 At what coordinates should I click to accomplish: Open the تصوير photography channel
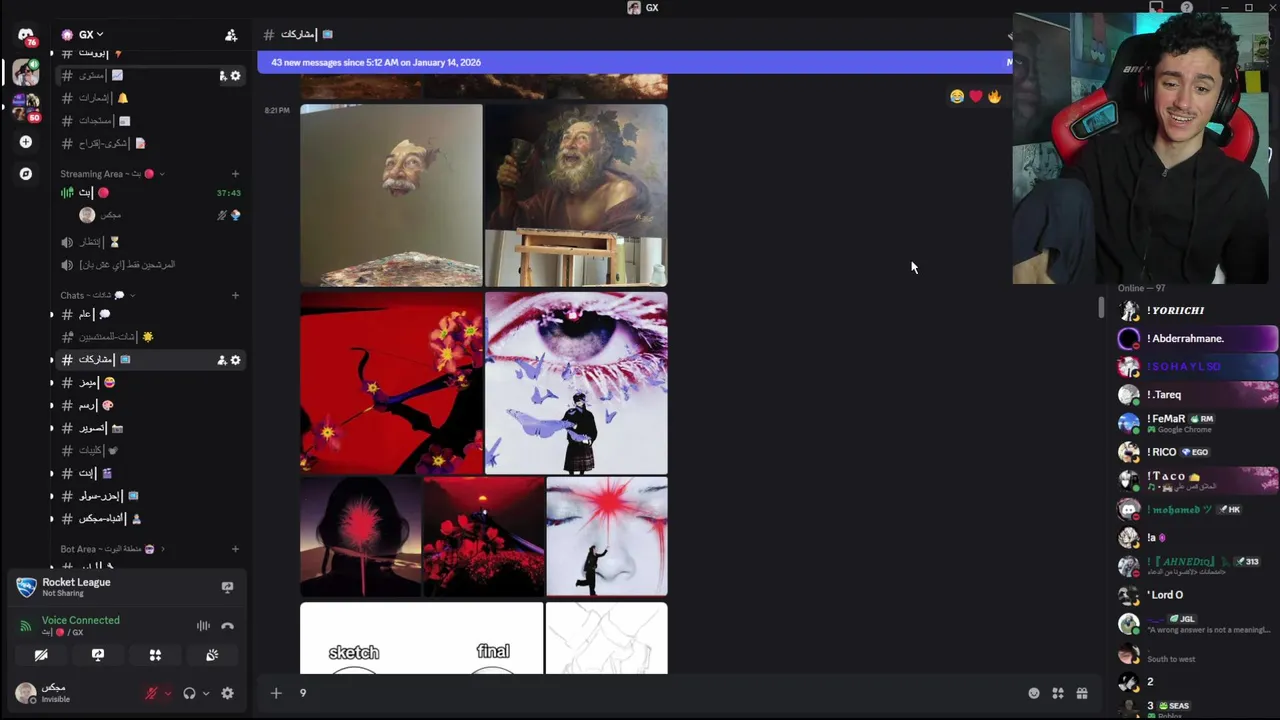coord(150,428)
